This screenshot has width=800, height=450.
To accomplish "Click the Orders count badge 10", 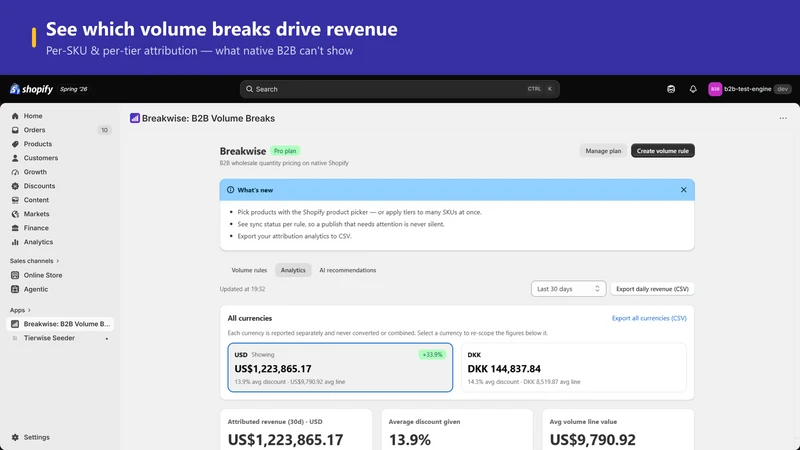I will 104,130.
